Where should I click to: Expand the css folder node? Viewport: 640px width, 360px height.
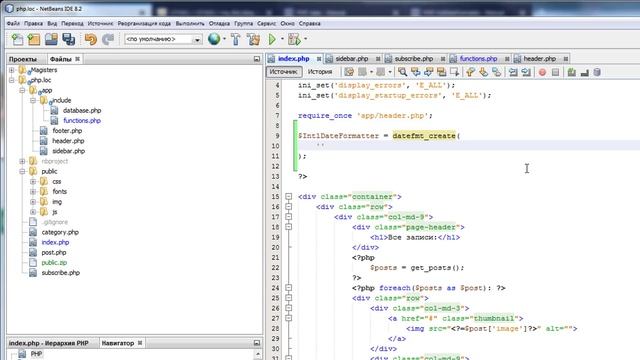pyautogui.click(x=33, y=182)
